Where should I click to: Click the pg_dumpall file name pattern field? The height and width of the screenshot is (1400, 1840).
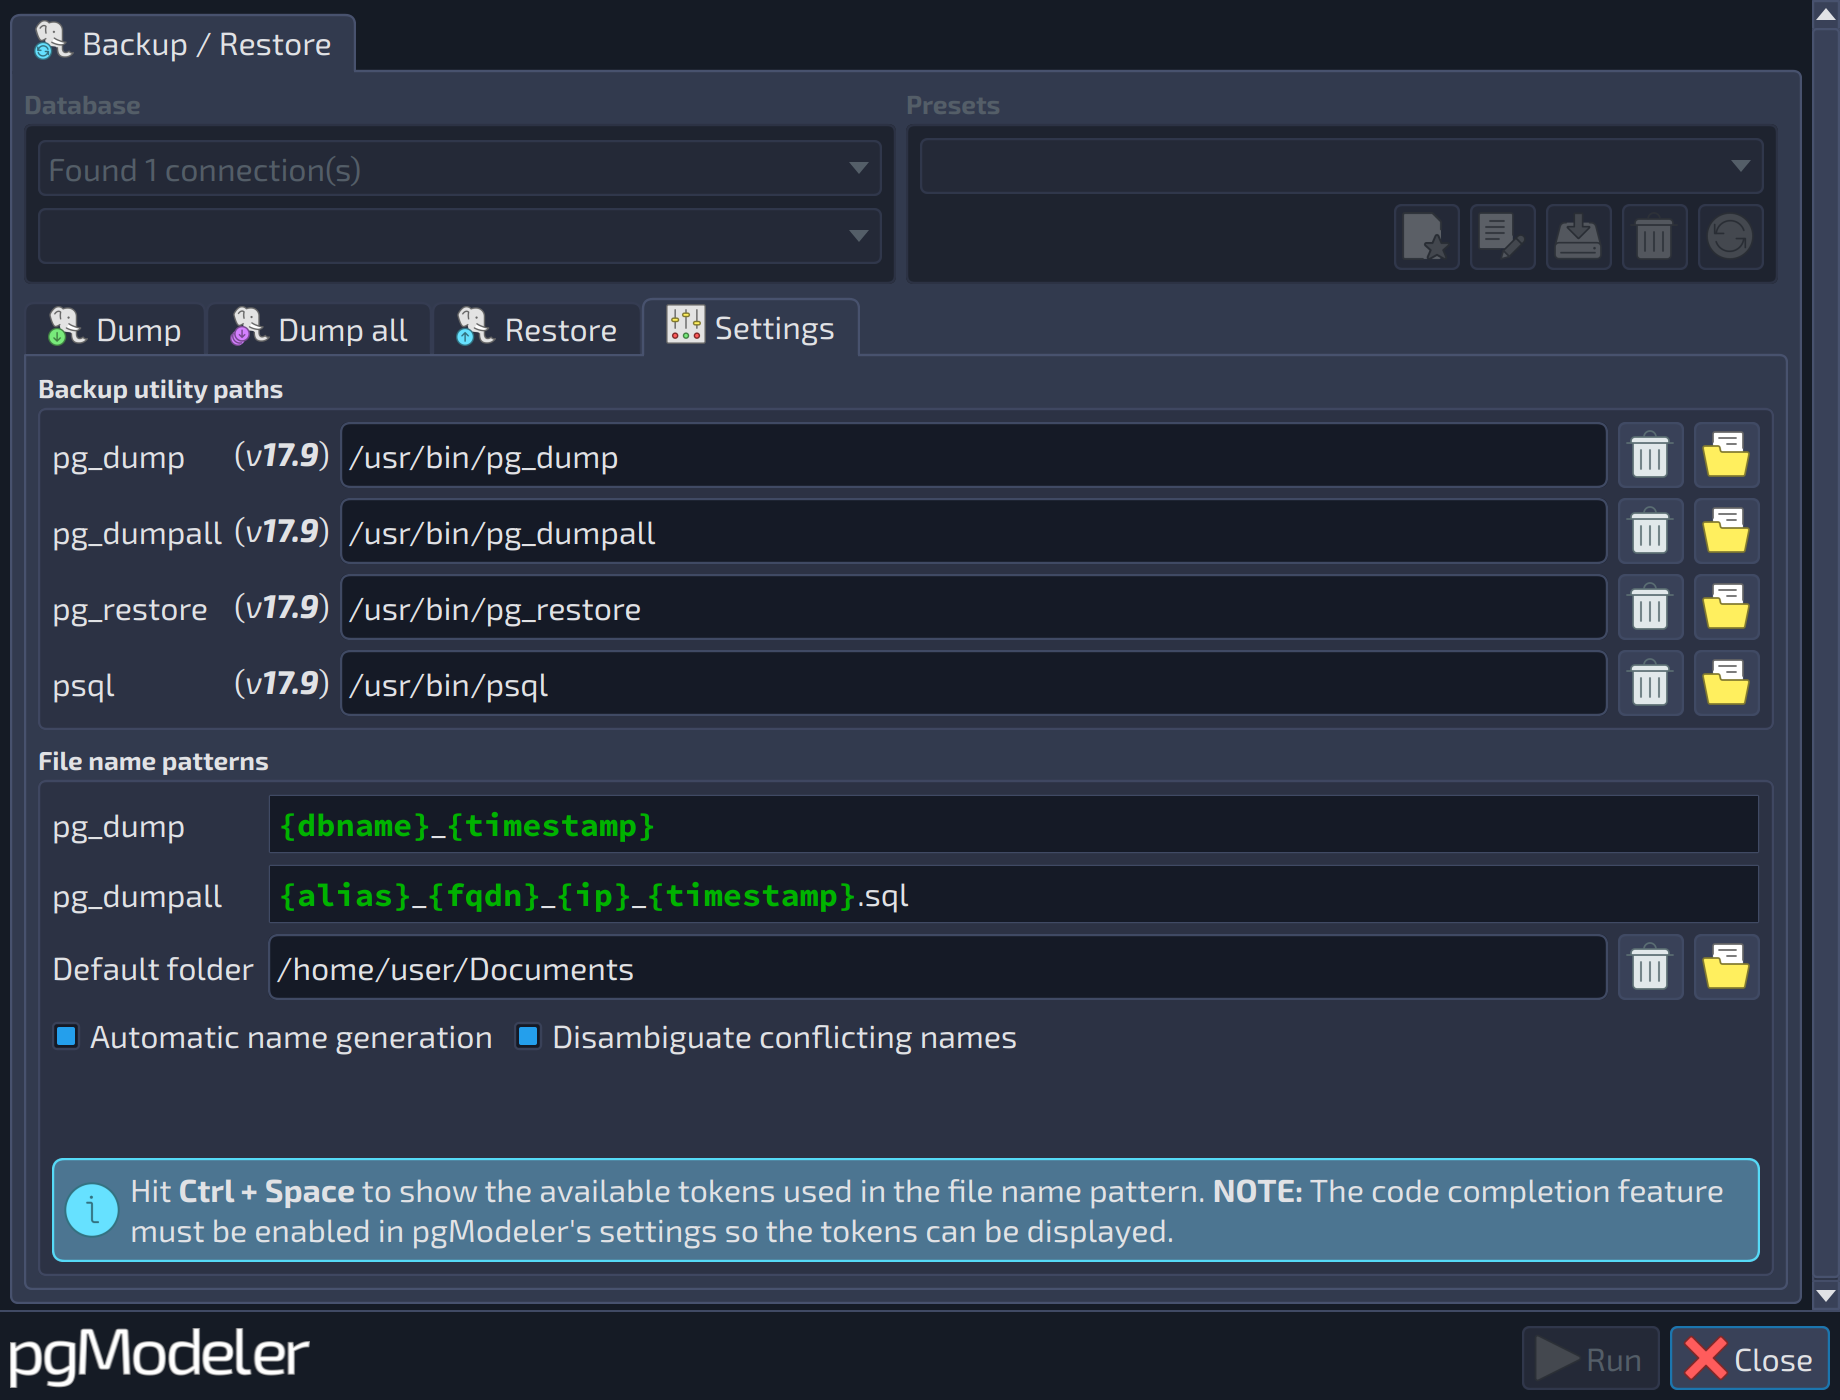click(1014, 895)
